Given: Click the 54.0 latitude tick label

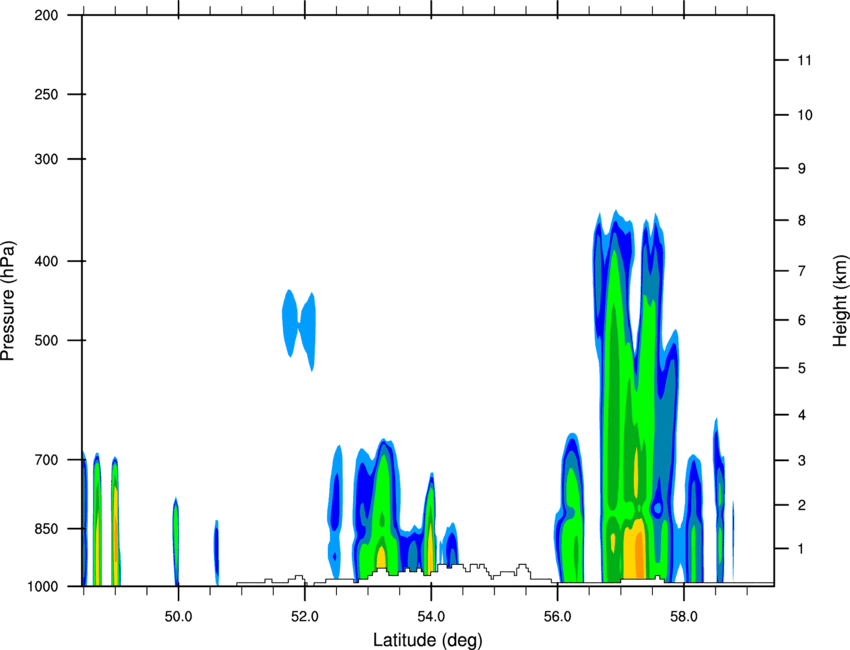Looking at the screenshot, I should 431,617.
